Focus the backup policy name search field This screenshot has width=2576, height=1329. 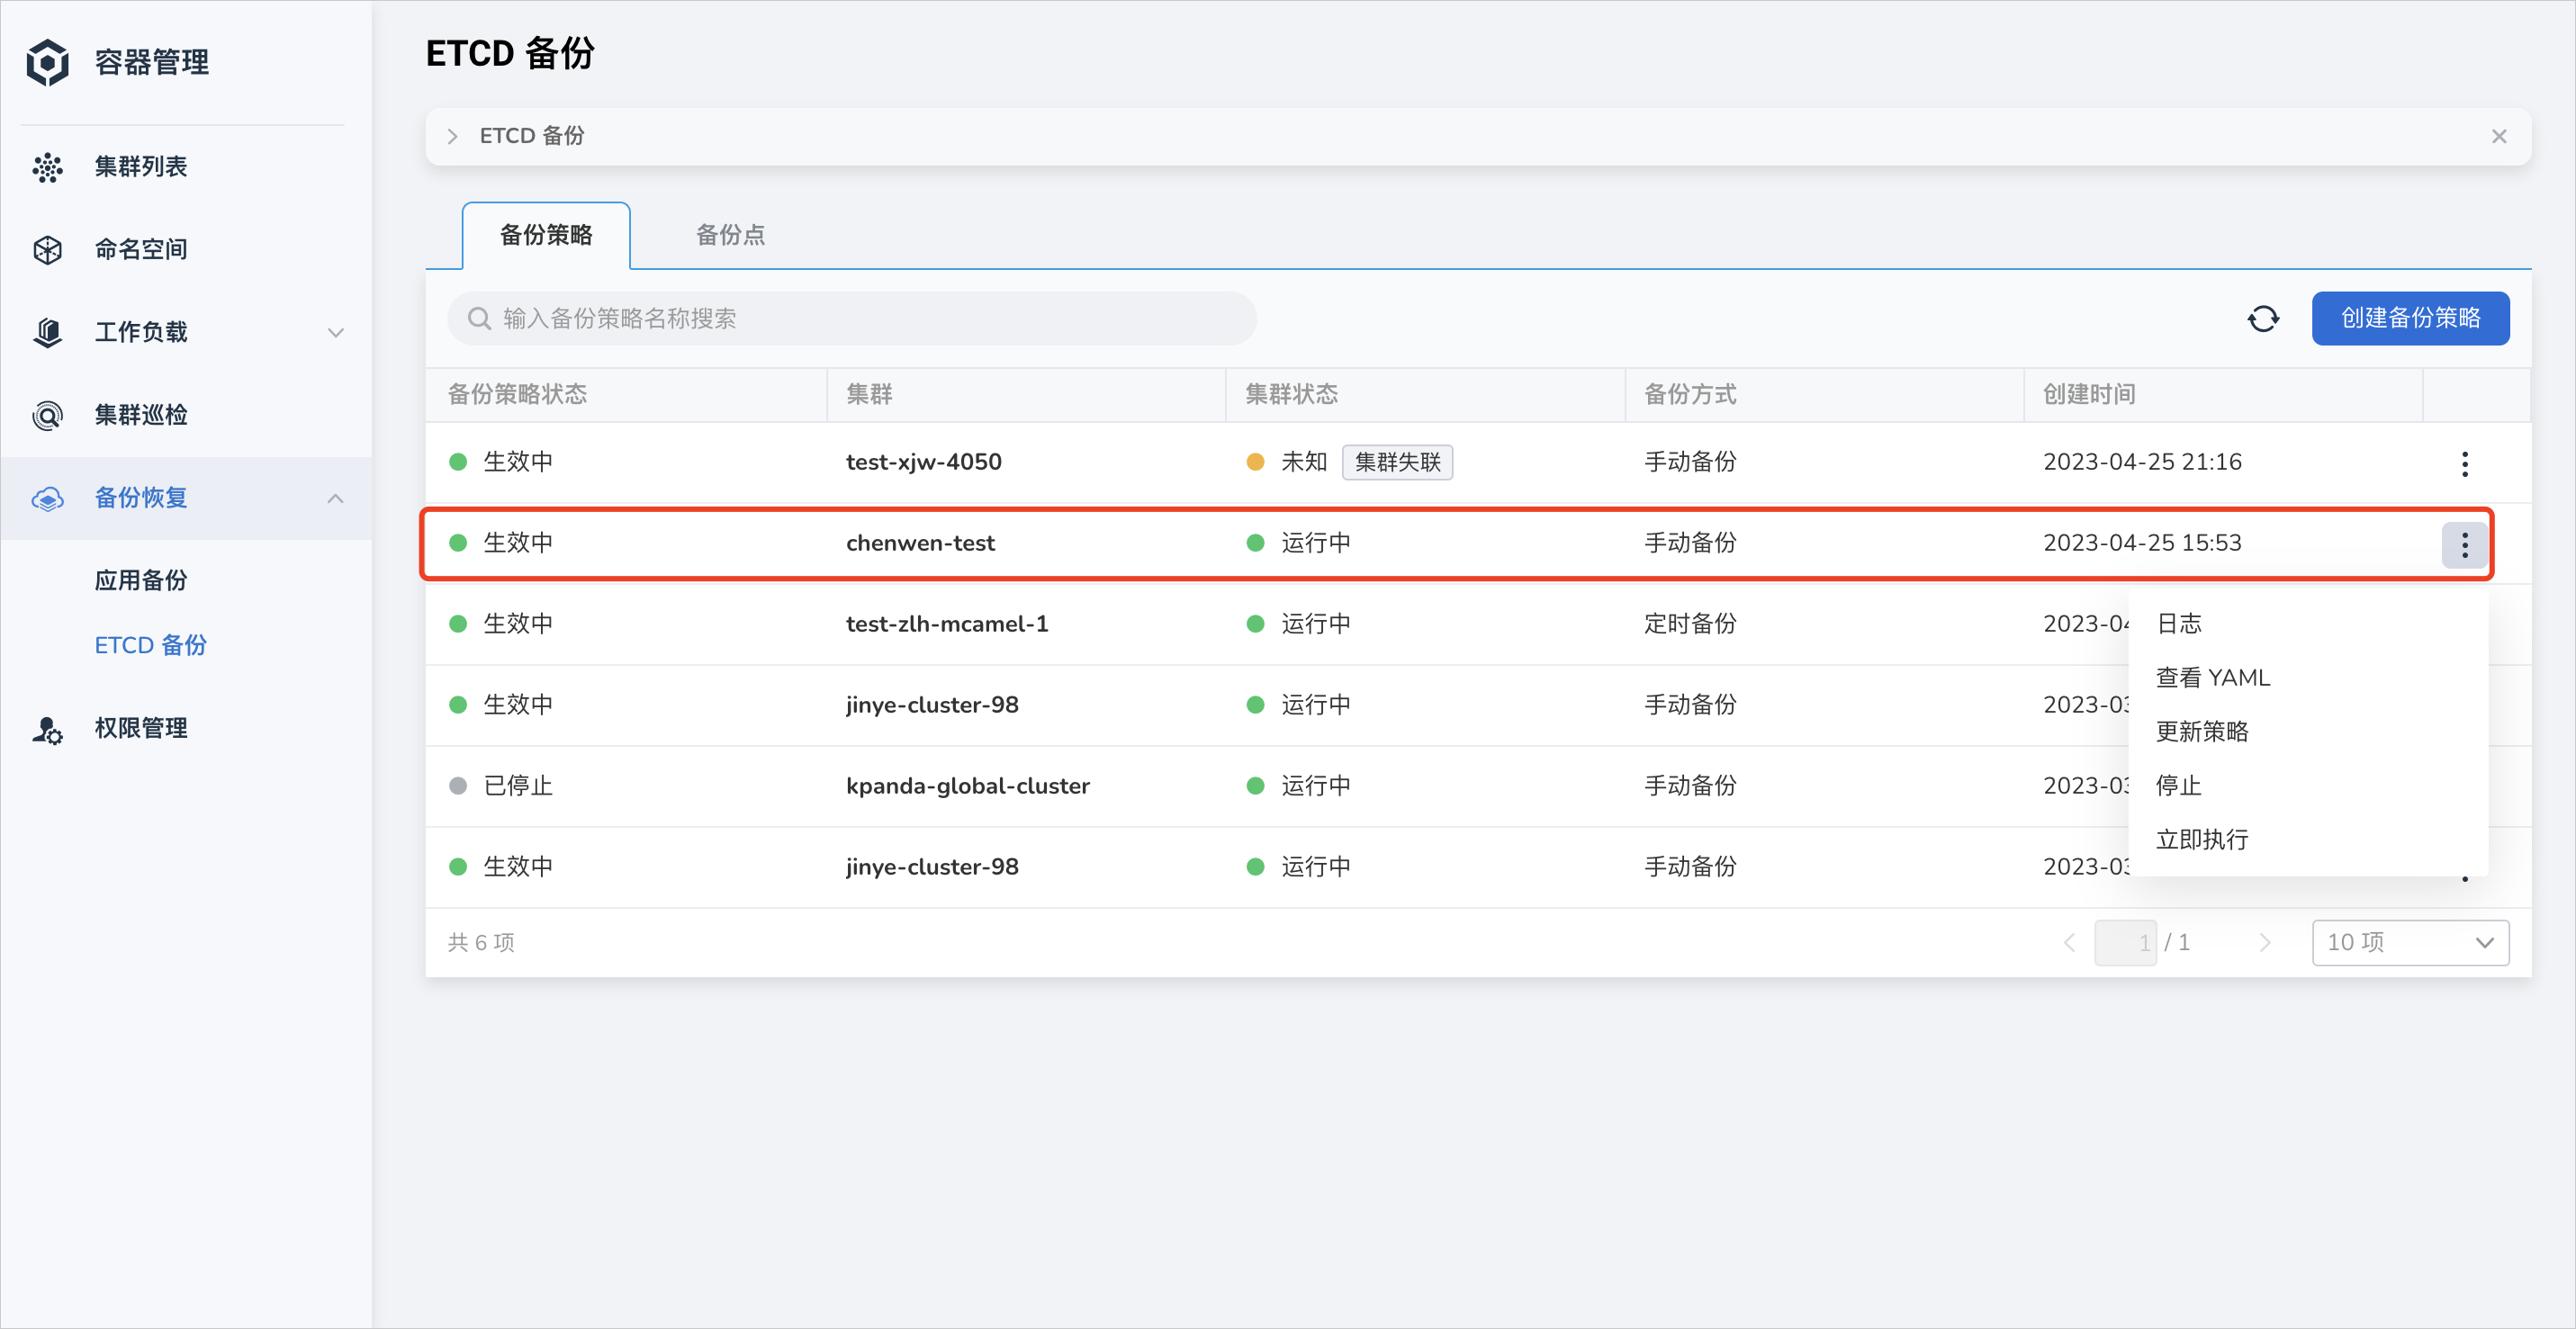click(851, 319)
